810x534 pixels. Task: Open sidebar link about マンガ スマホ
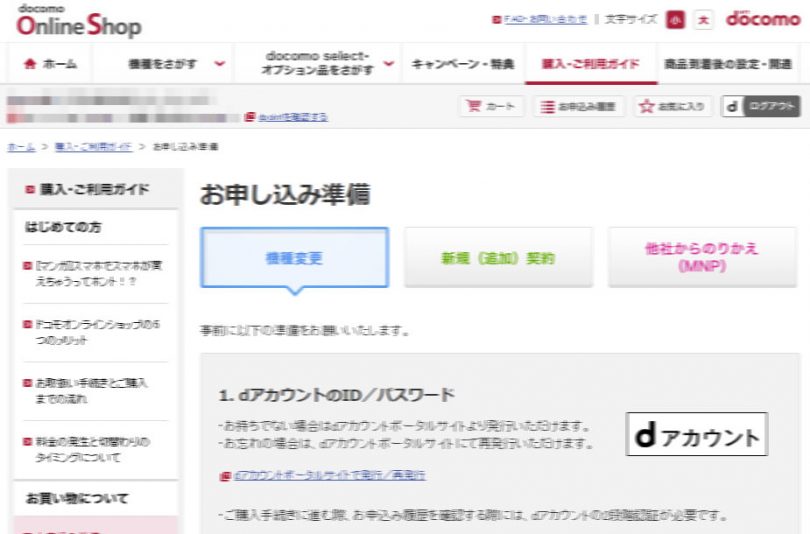98,274
